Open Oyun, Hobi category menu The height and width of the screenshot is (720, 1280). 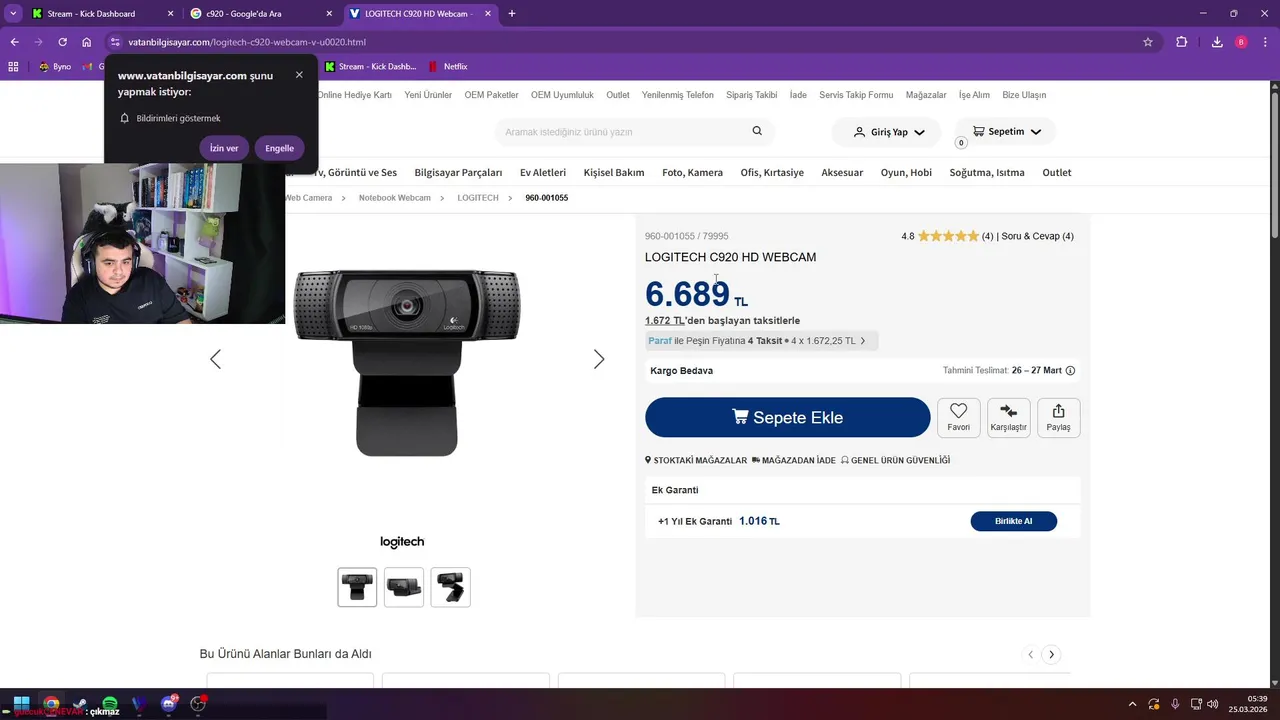point(906,172)
